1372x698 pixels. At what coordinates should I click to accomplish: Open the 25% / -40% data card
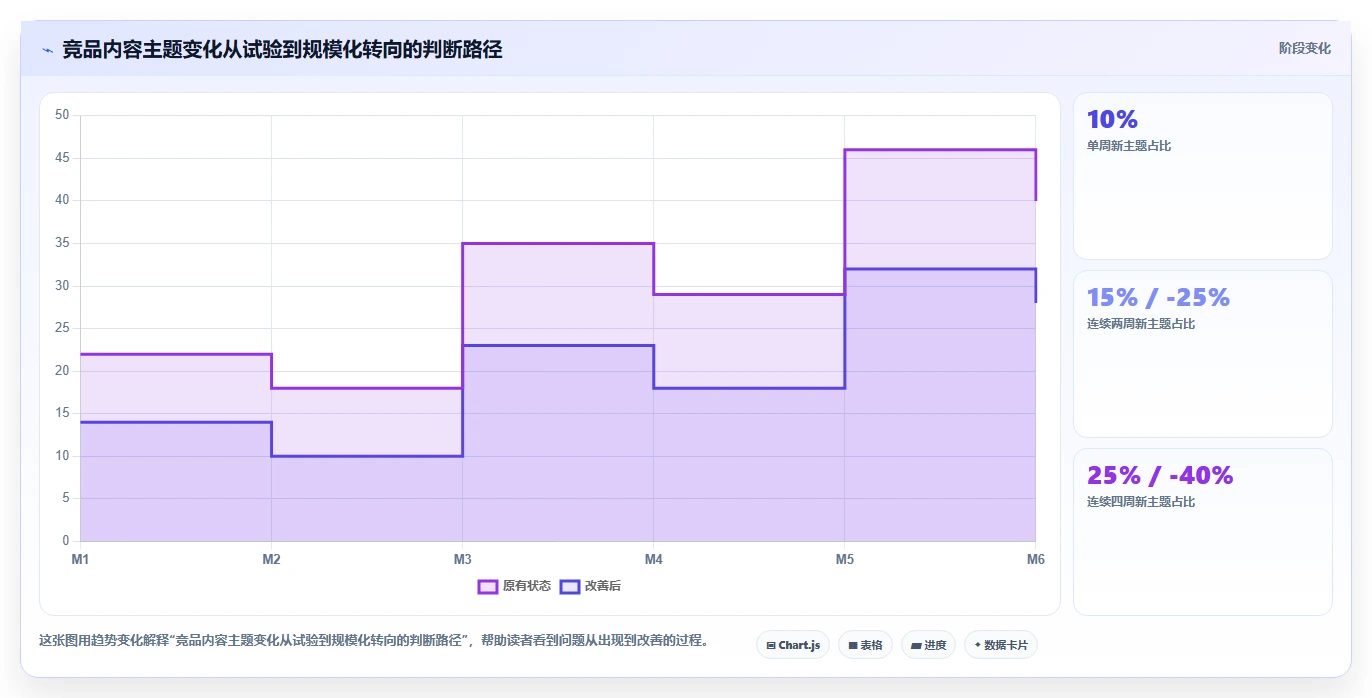(x=1202, y=532)
